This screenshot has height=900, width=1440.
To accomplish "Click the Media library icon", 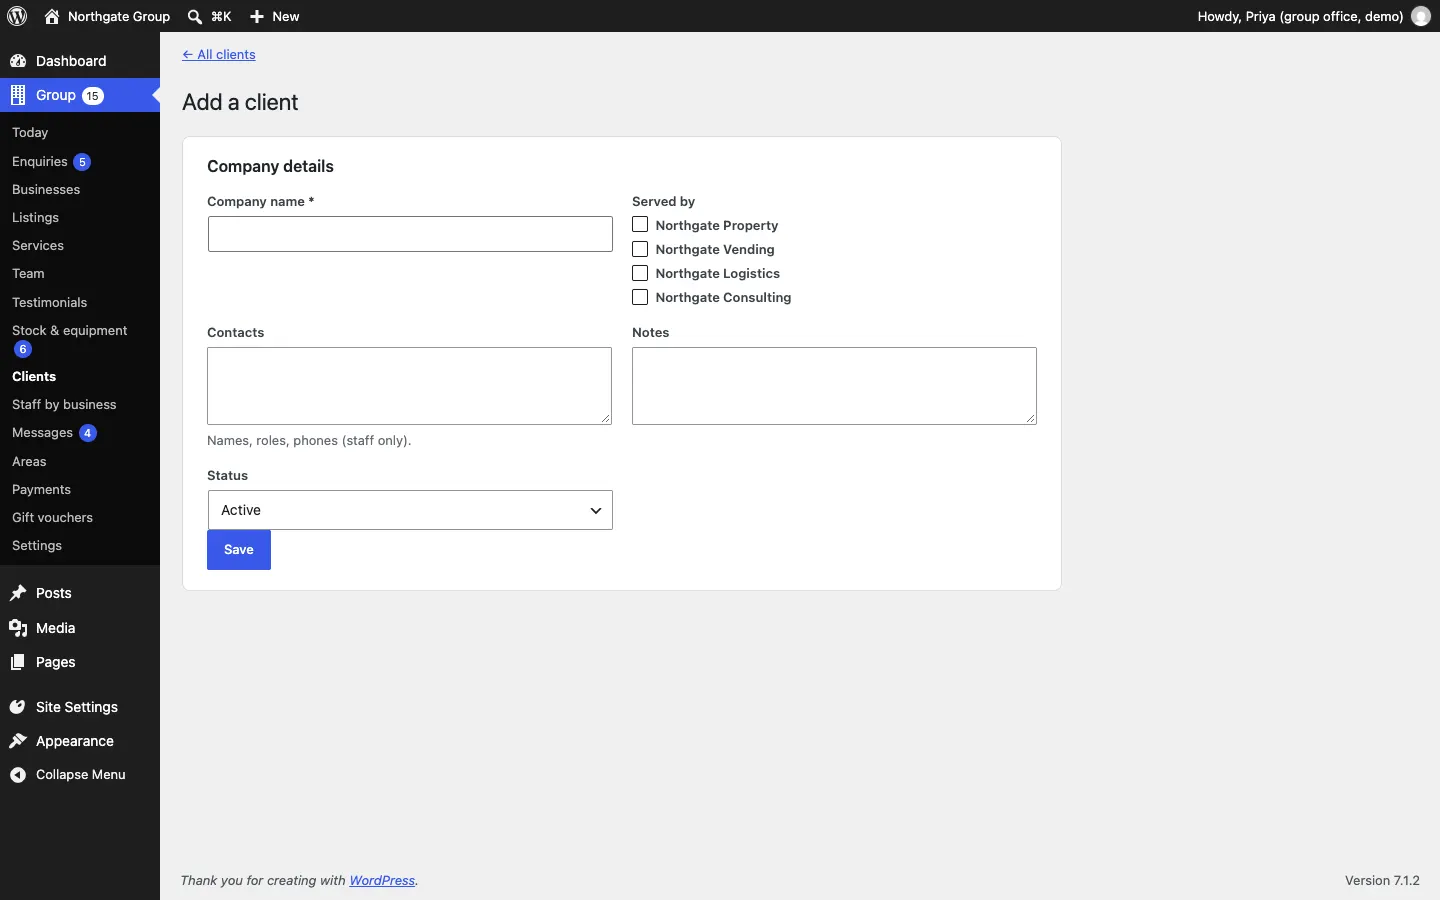I will click(18, 629).
